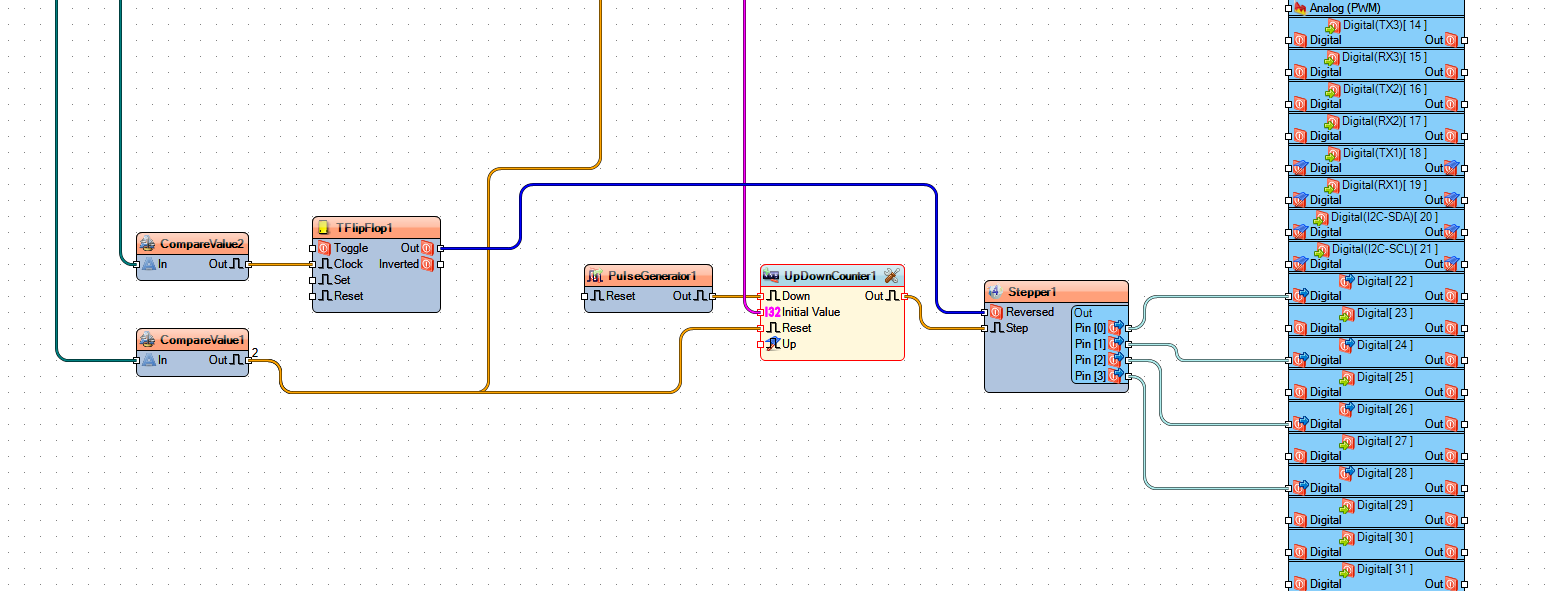Select the PulseGenerator1 Out pin
1546x591 pixels.
(x=713, y=296)
